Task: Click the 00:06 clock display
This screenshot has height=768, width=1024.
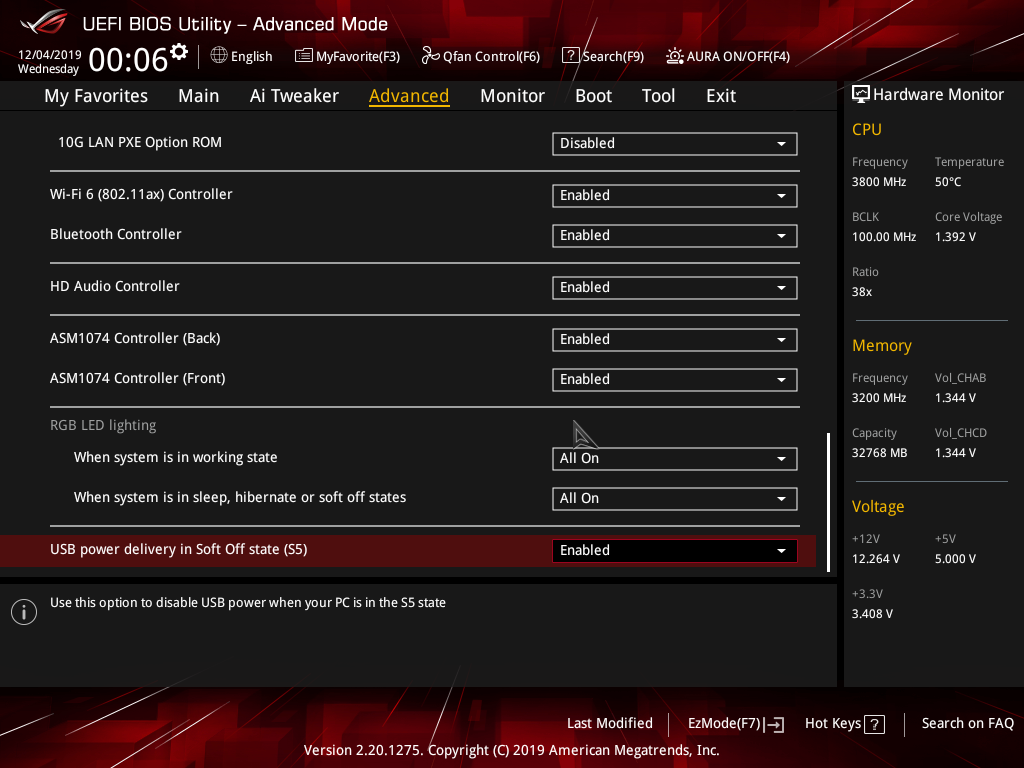Action: coord(128,59)
